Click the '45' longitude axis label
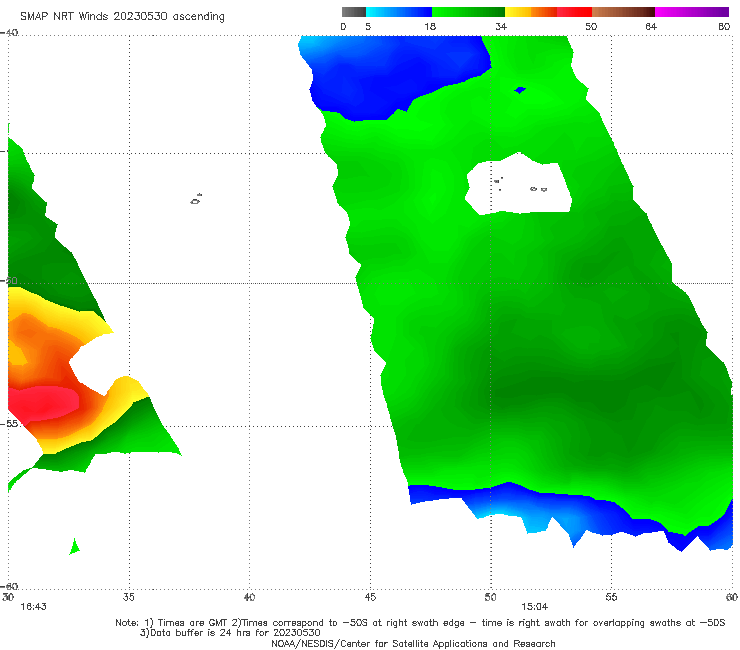The width and height of the screenshot is (740, 650). (x=370, y=597)
